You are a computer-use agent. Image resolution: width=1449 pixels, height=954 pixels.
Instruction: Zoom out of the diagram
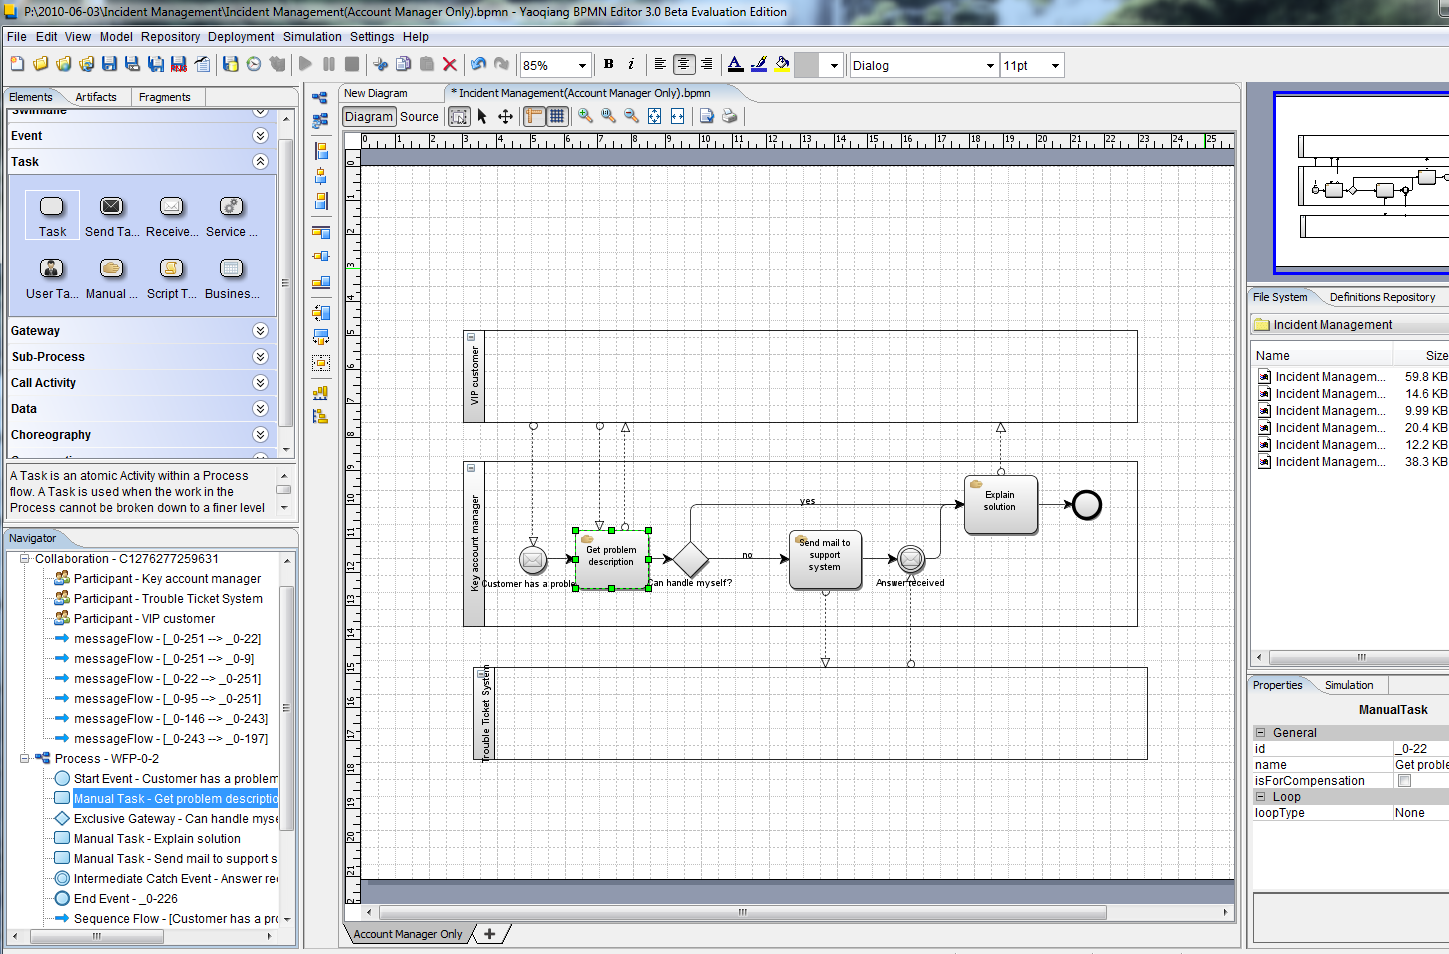coord(631,117)
